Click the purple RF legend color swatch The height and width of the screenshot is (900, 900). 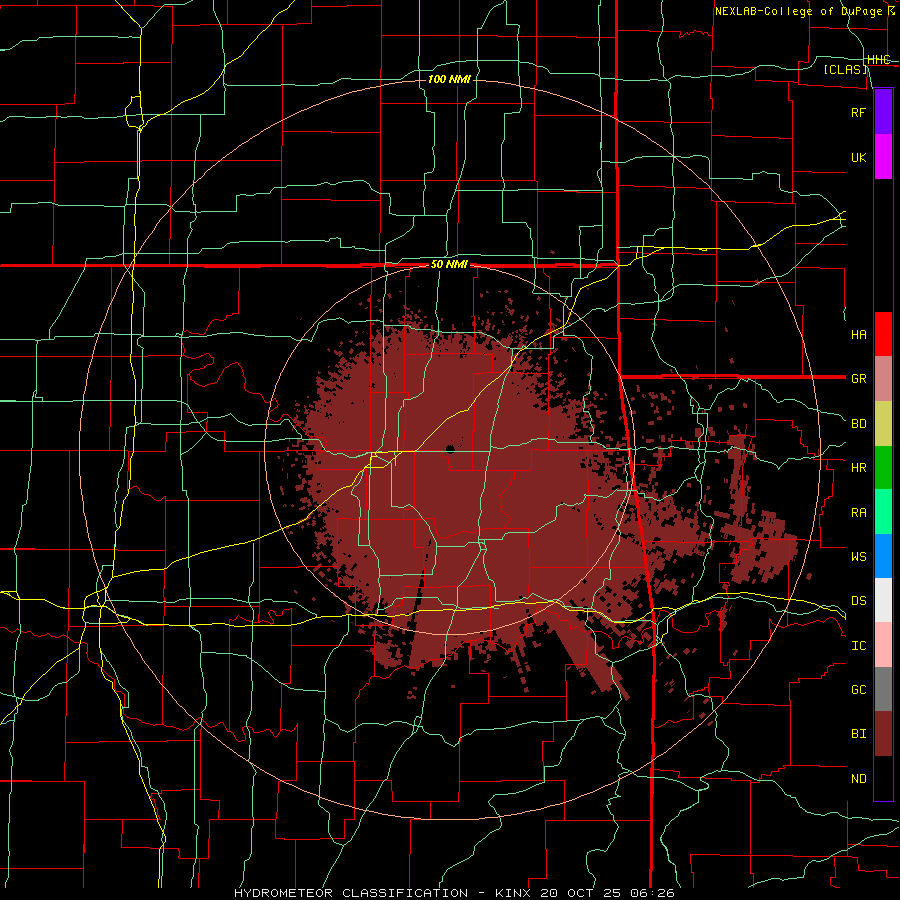[x=883, y=112]
